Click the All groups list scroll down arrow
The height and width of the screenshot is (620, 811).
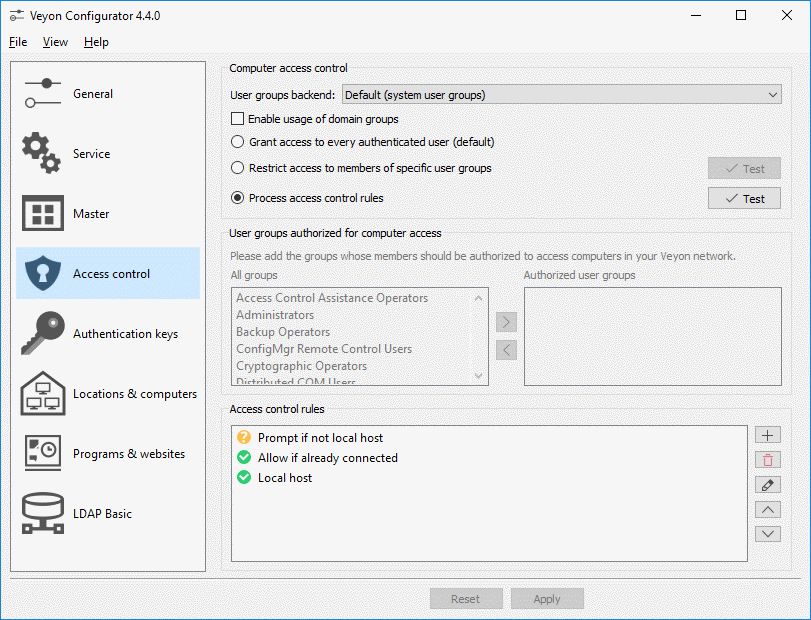point(478,375)
